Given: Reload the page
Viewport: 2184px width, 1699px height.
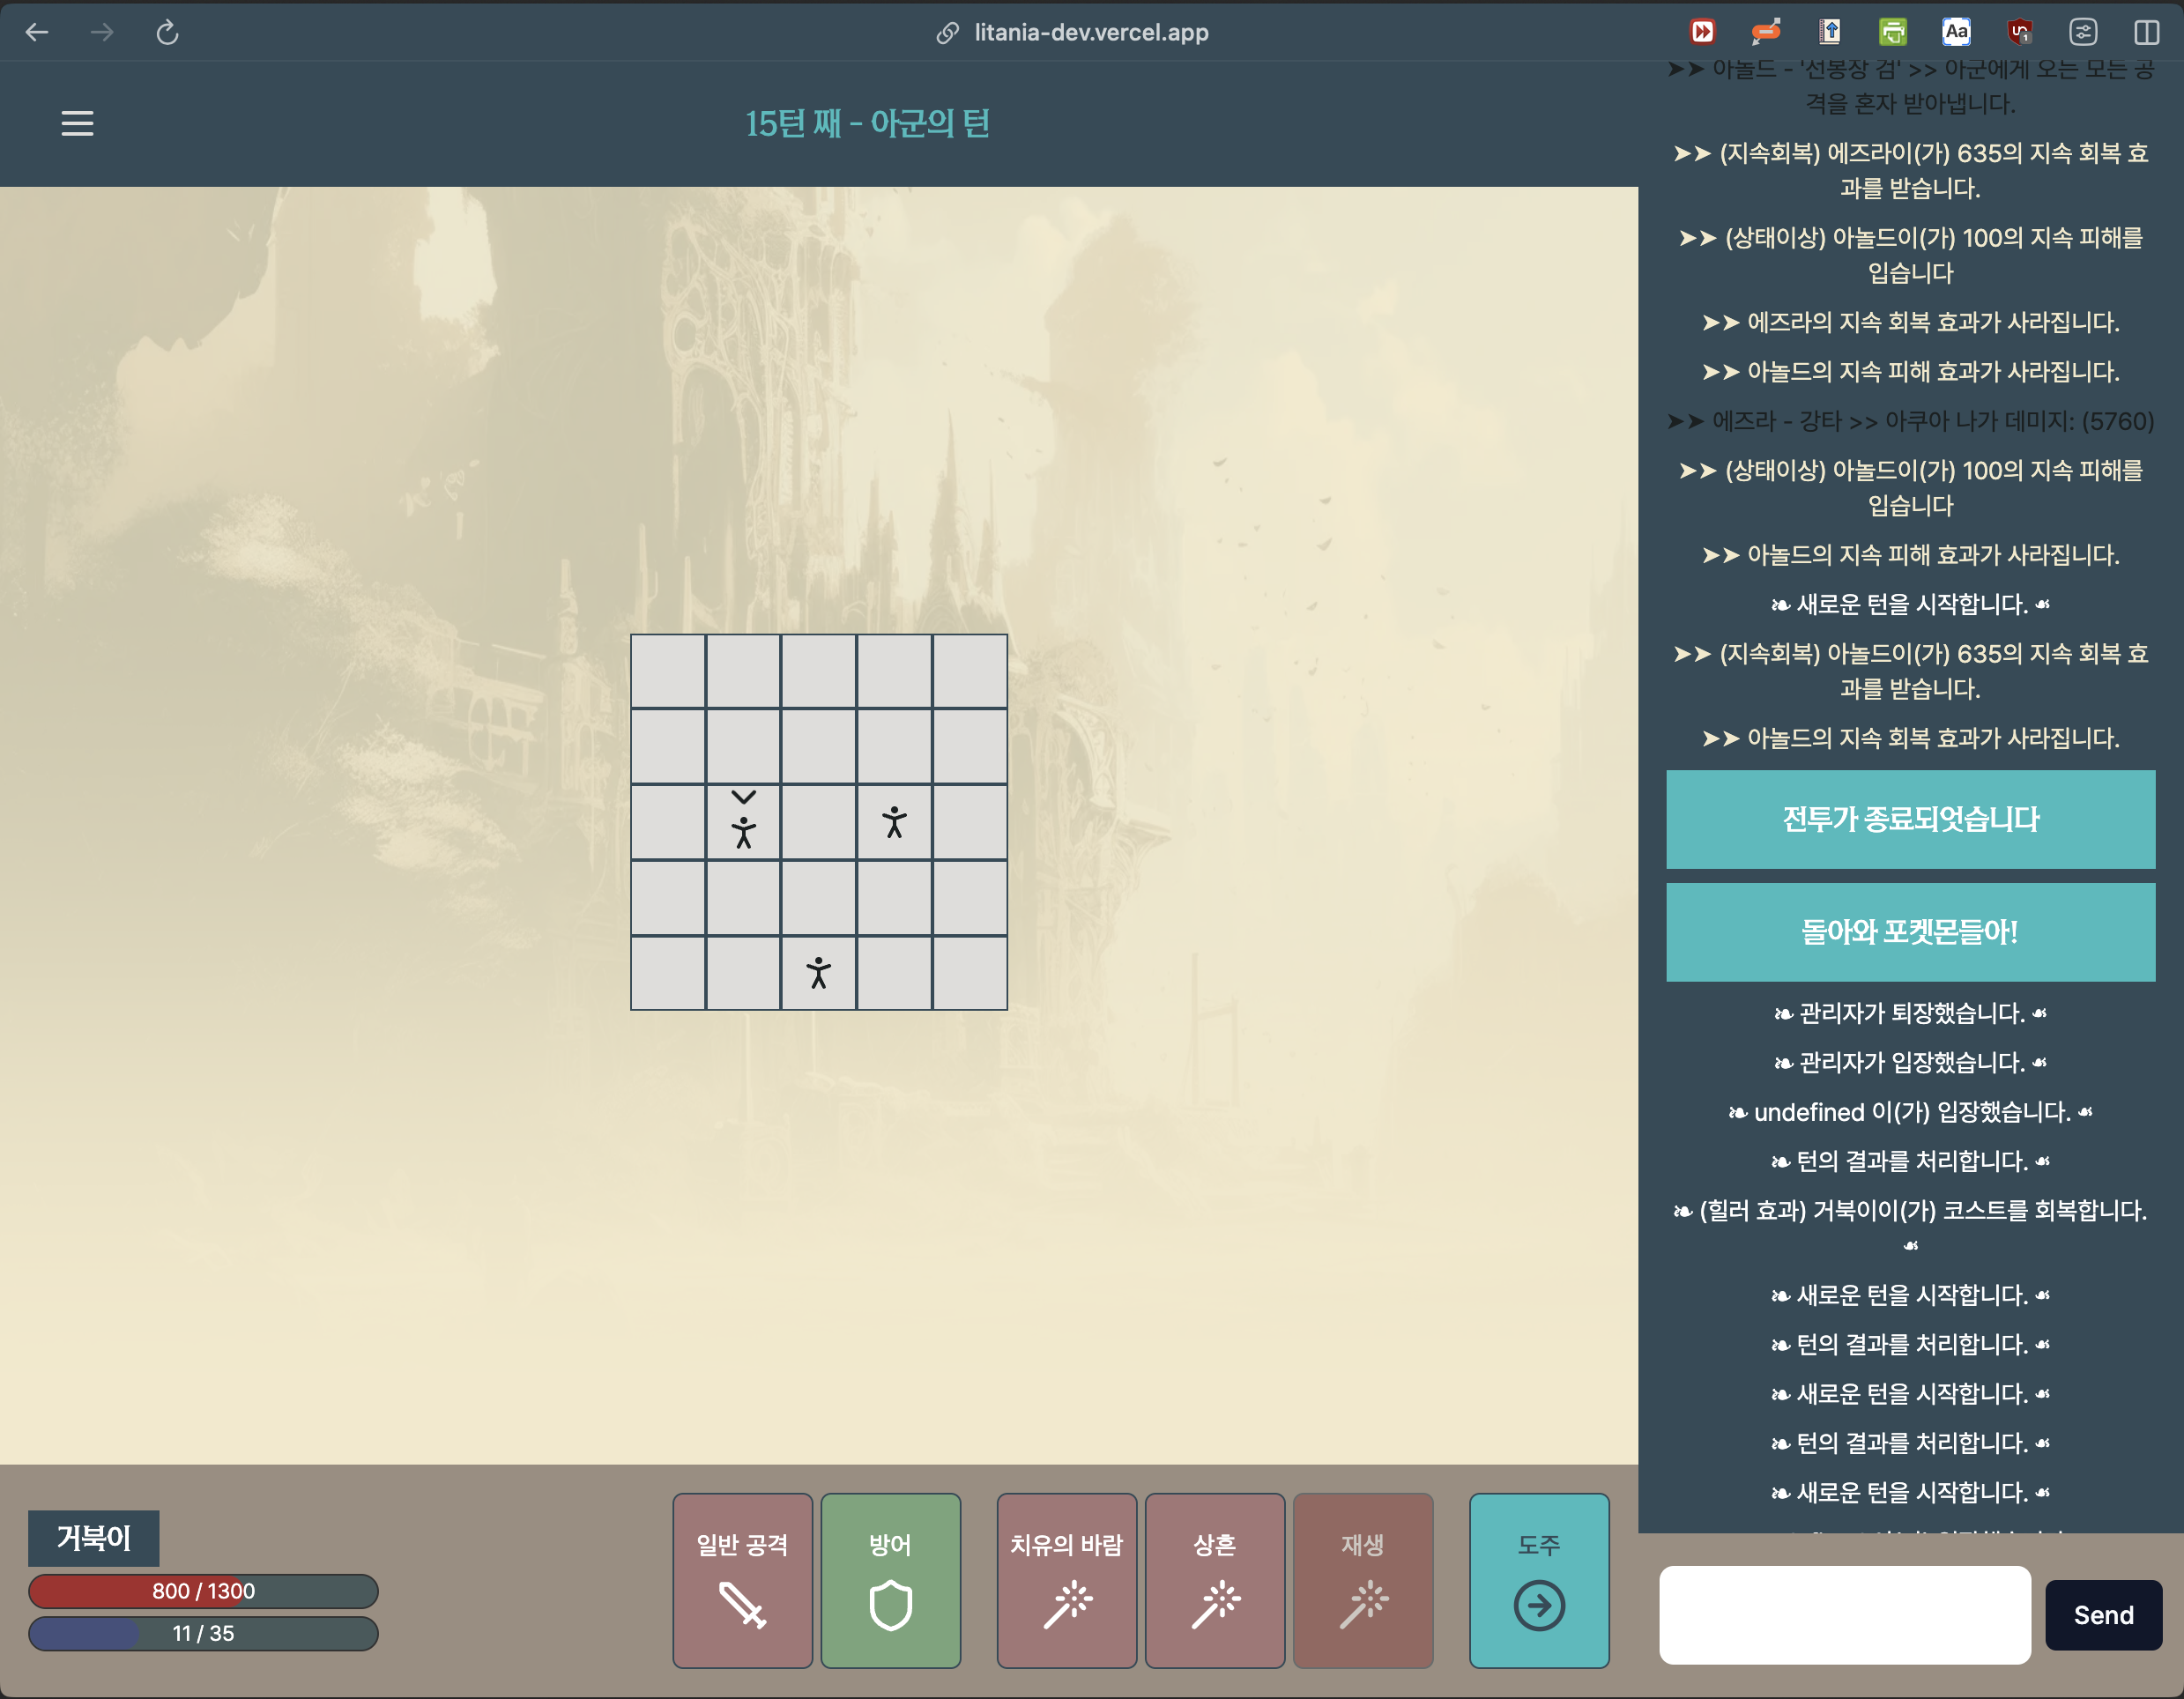Looking at the screenshot, I should pyautogui.click(x=167, y=32).
